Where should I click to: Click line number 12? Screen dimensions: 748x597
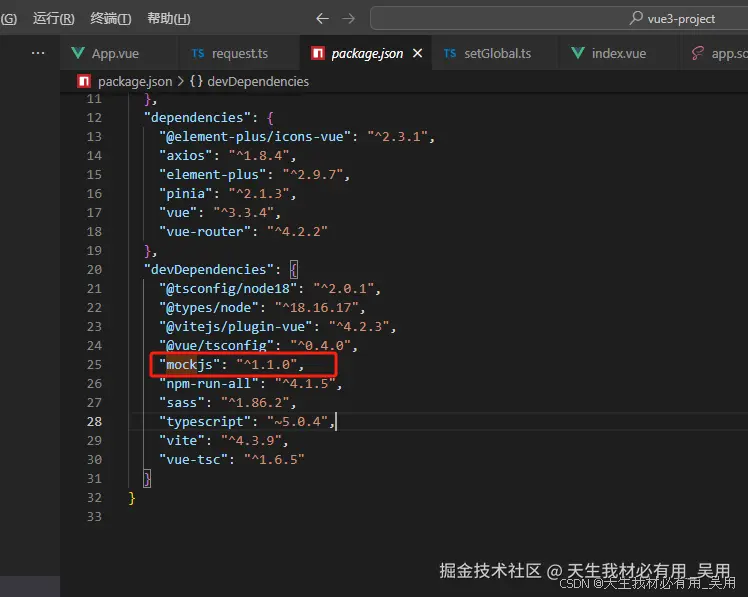coord(94,118)
